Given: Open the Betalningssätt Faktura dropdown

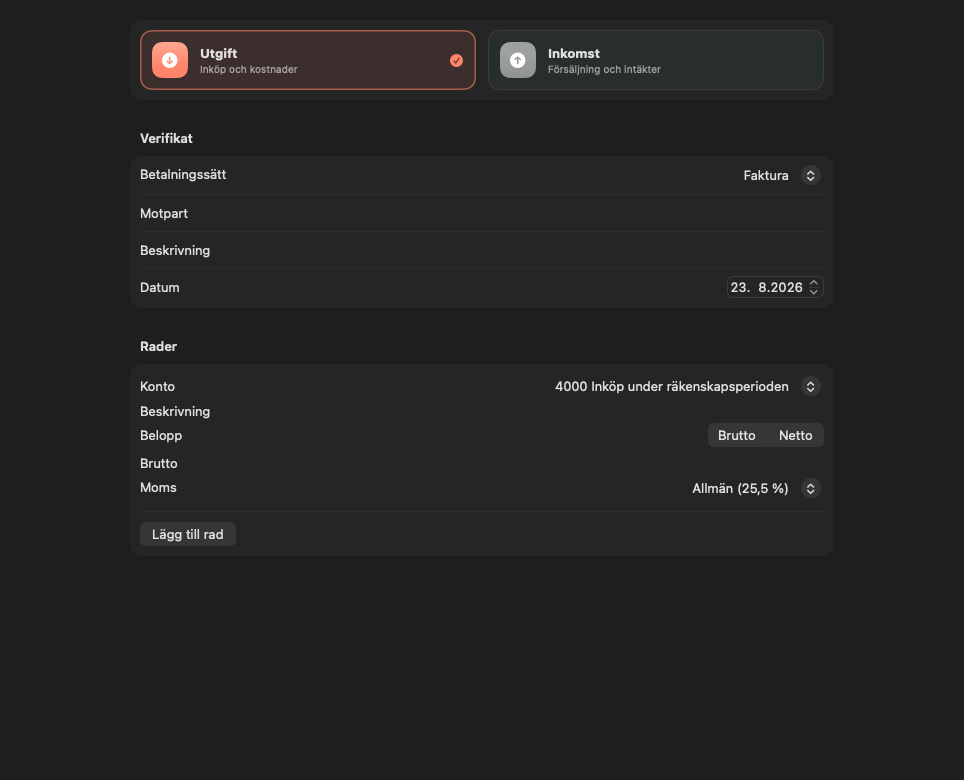Looking at the screenshot, I should pos(781,176).
